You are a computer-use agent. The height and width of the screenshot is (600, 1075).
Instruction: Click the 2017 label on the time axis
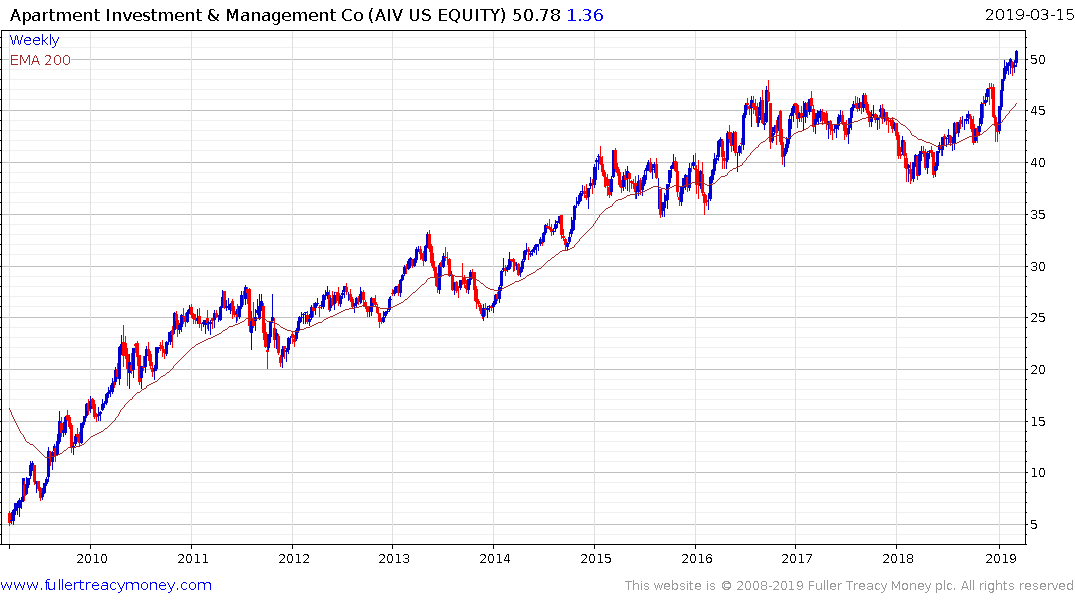pos(797,558)
